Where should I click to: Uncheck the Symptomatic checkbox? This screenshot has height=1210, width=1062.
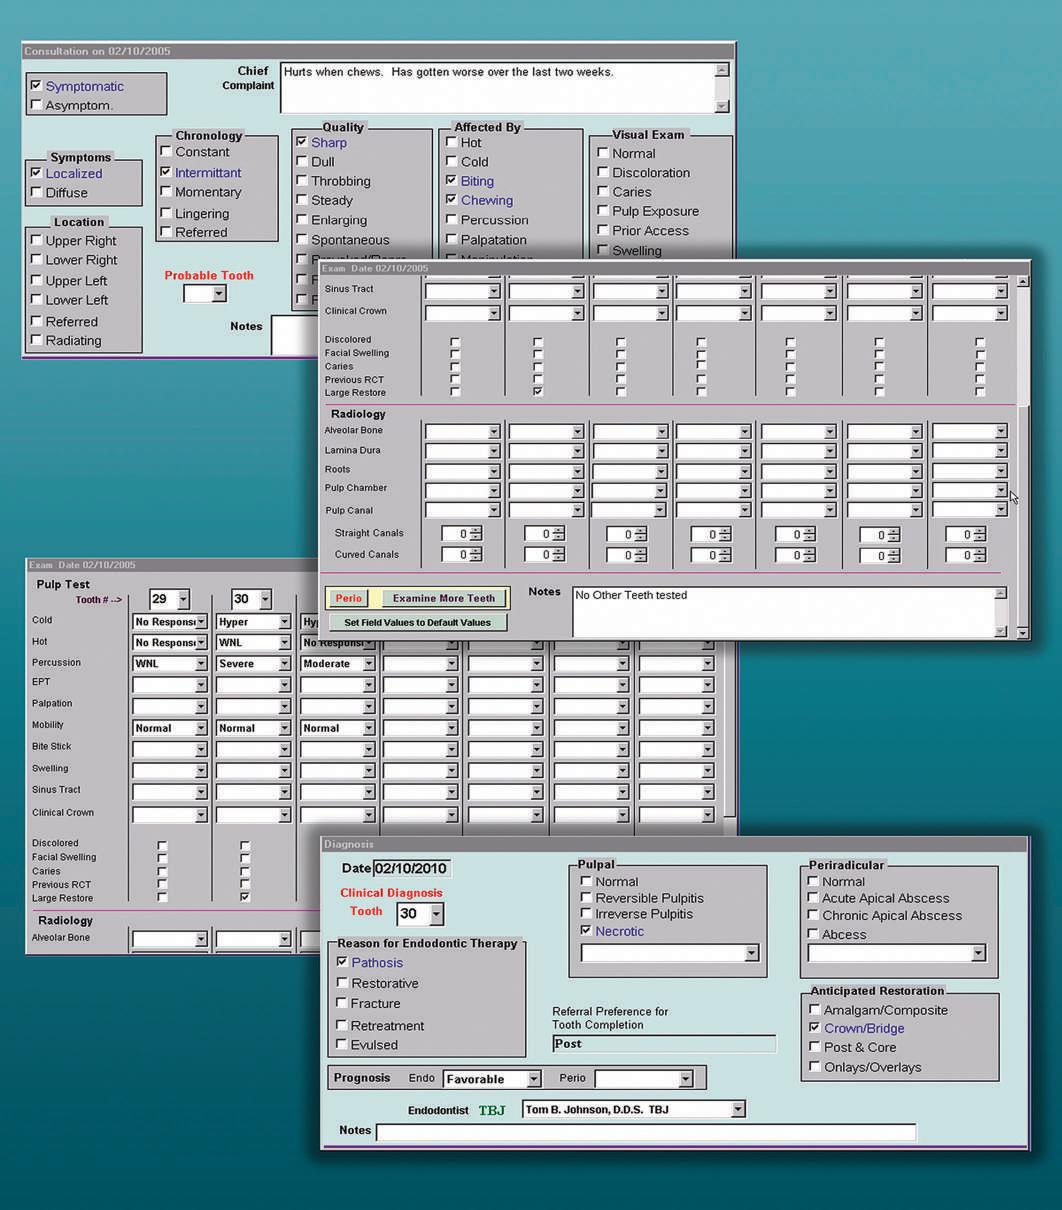(x=37, y=86)
